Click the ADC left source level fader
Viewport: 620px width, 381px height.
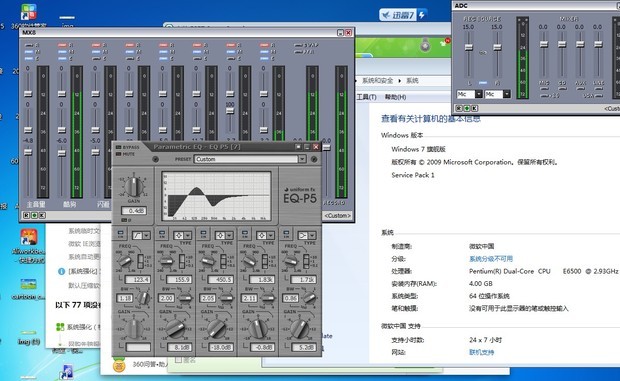coord(469,47)
